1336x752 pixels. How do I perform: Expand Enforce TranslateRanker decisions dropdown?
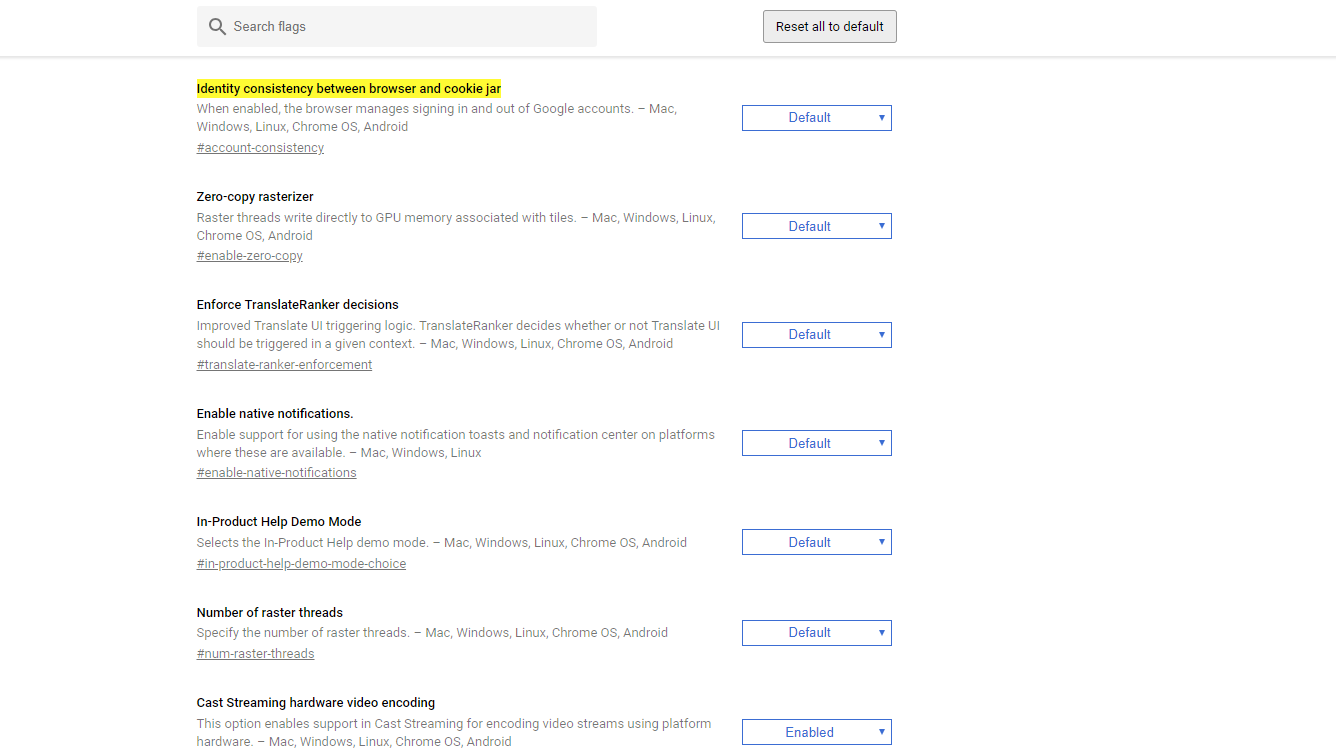pos(816,335)
